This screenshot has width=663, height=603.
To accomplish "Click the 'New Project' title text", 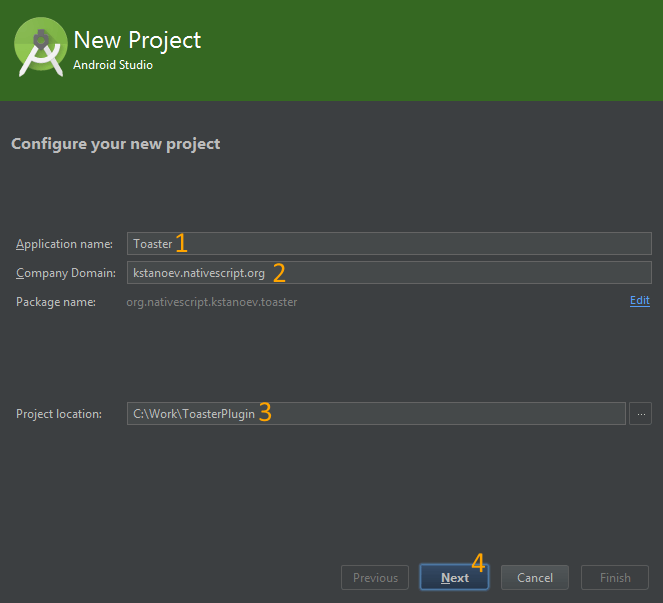I will (137, 40).
